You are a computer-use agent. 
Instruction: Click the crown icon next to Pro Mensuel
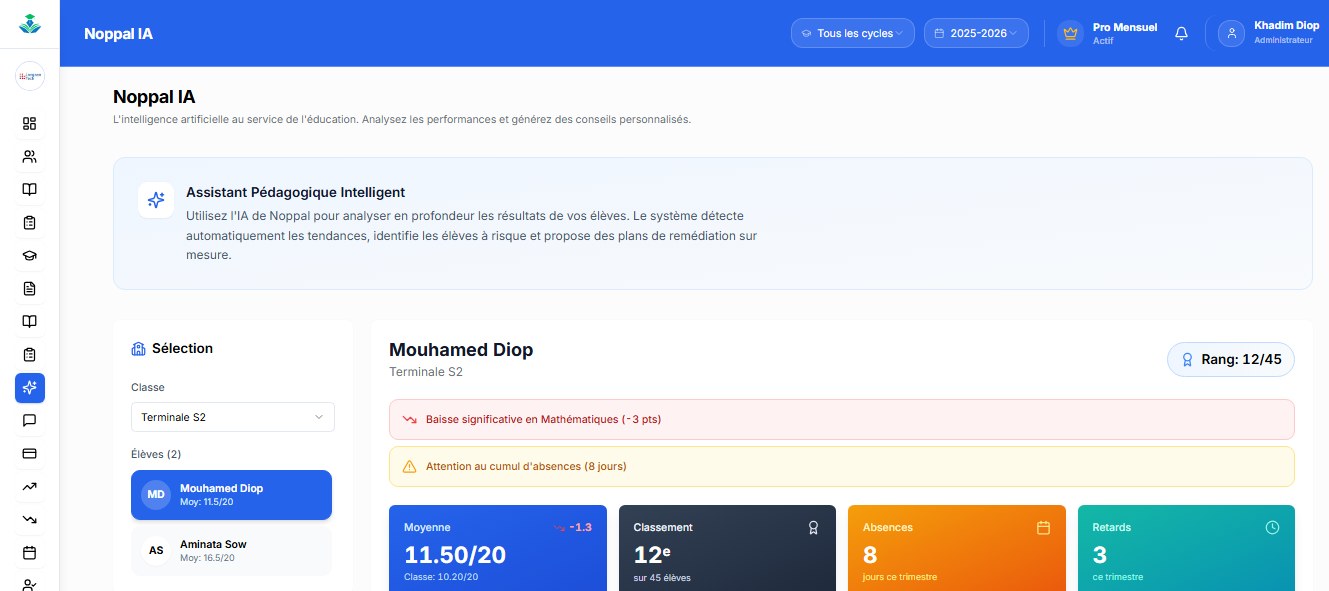click(1070, 33)
